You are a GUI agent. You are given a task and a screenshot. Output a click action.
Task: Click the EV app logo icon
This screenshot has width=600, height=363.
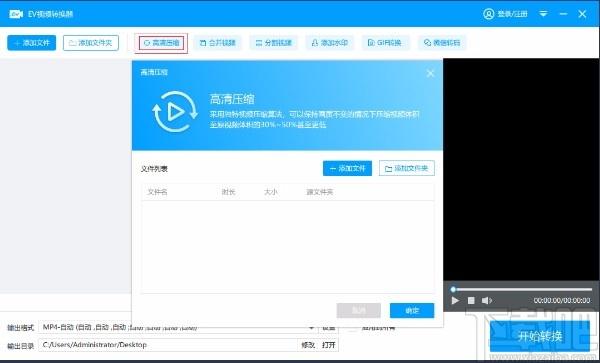coord(16,14)
